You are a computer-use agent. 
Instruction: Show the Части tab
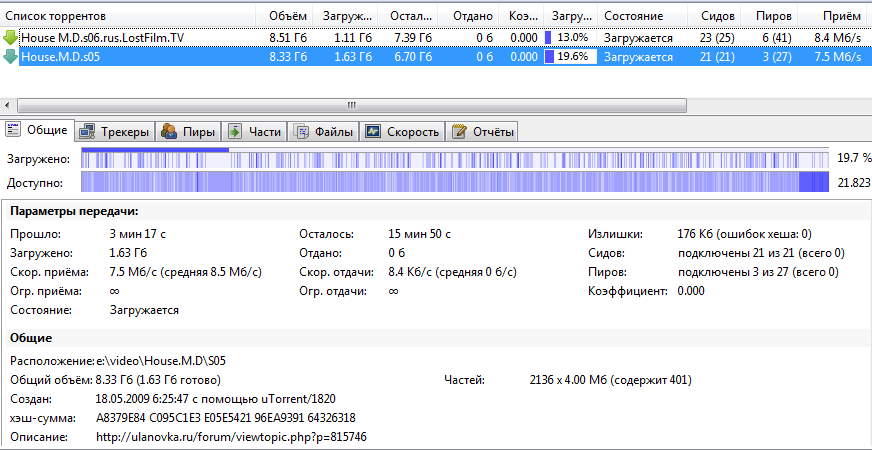pos(255,132)
